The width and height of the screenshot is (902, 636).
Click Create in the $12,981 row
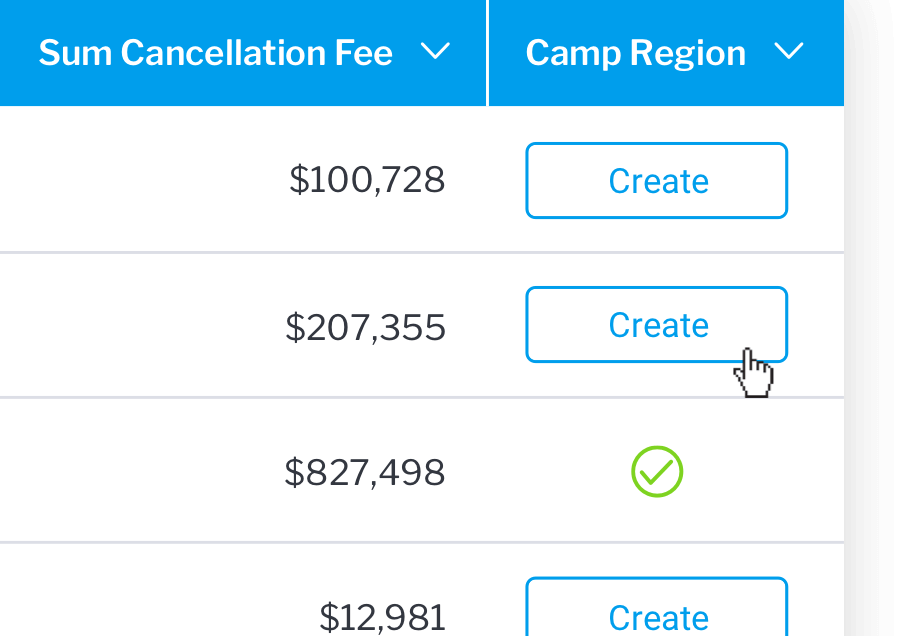coord(656,607)
